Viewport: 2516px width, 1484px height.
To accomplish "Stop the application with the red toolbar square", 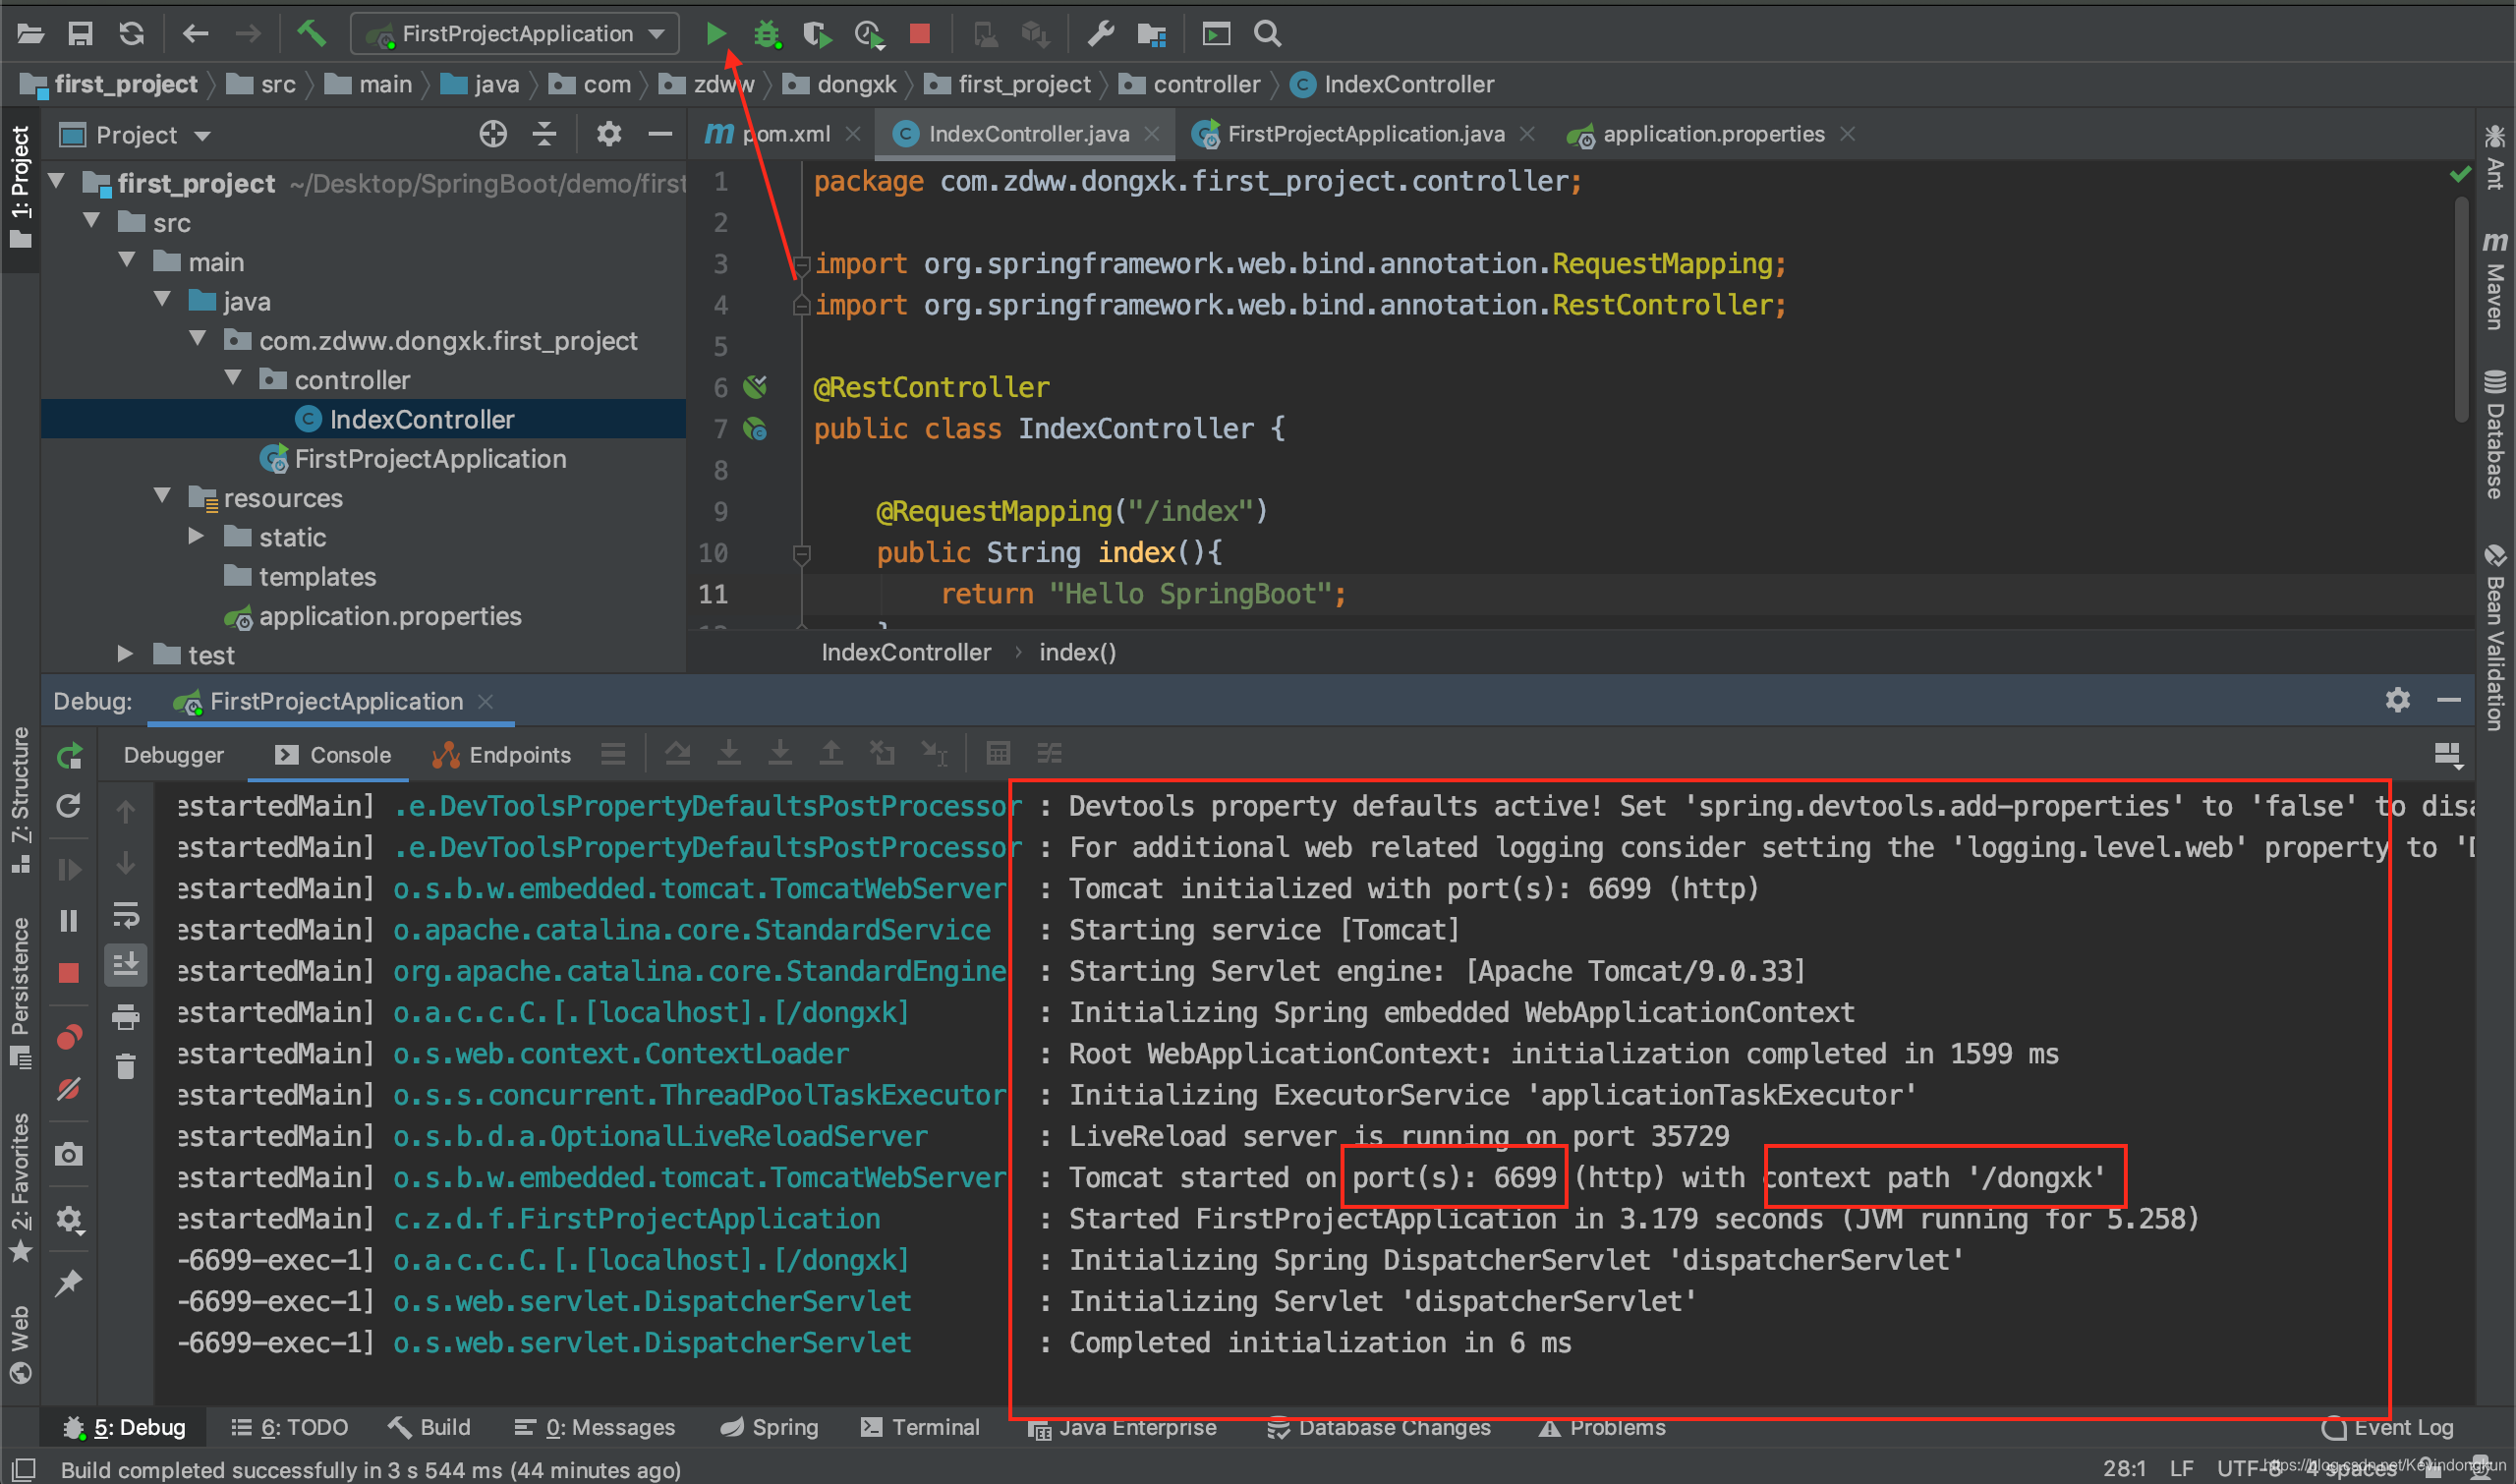I will (x=919, y=34).
